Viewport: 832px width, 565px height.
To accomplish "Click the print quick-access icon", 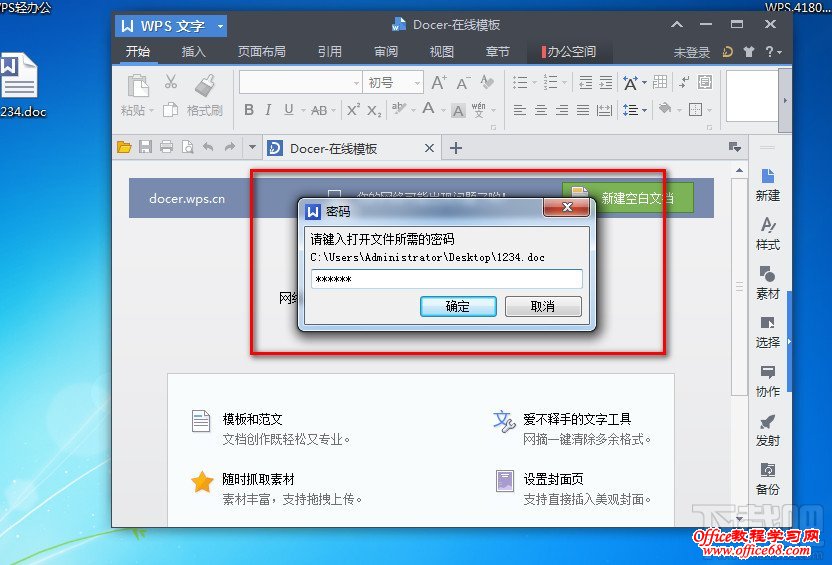I will (167, 147).
